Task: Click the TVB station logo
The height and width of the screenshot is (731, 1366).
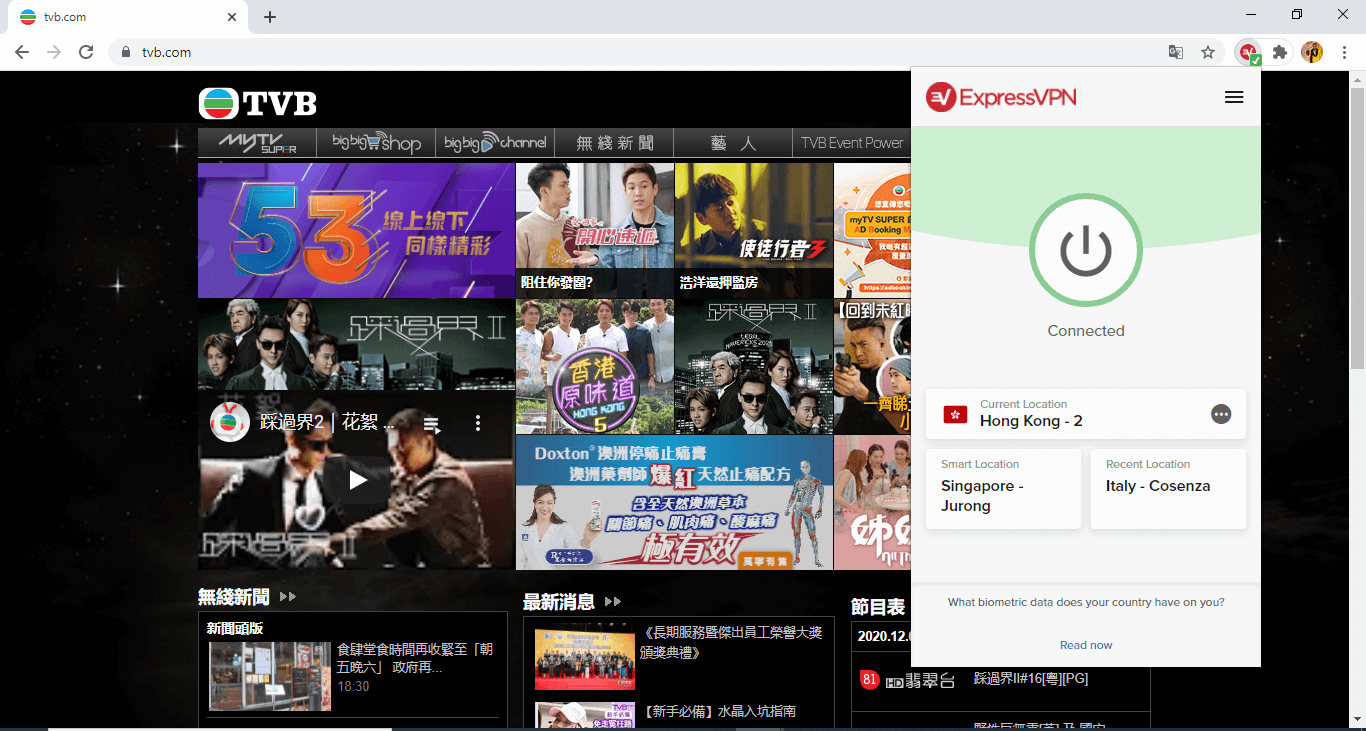Action: 257,102
